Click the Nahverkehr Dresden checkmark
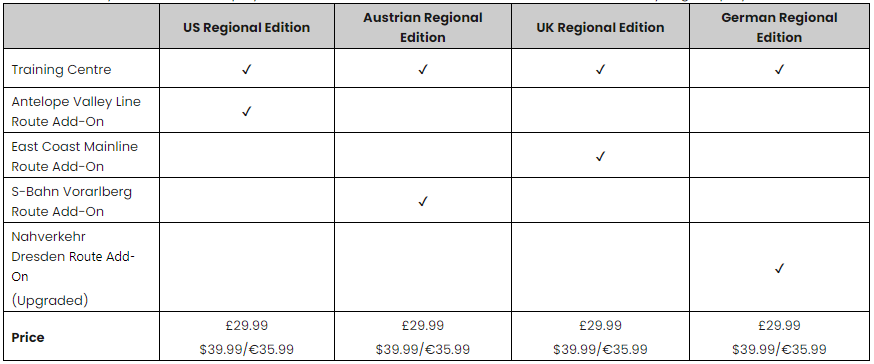 pos(779,269)
